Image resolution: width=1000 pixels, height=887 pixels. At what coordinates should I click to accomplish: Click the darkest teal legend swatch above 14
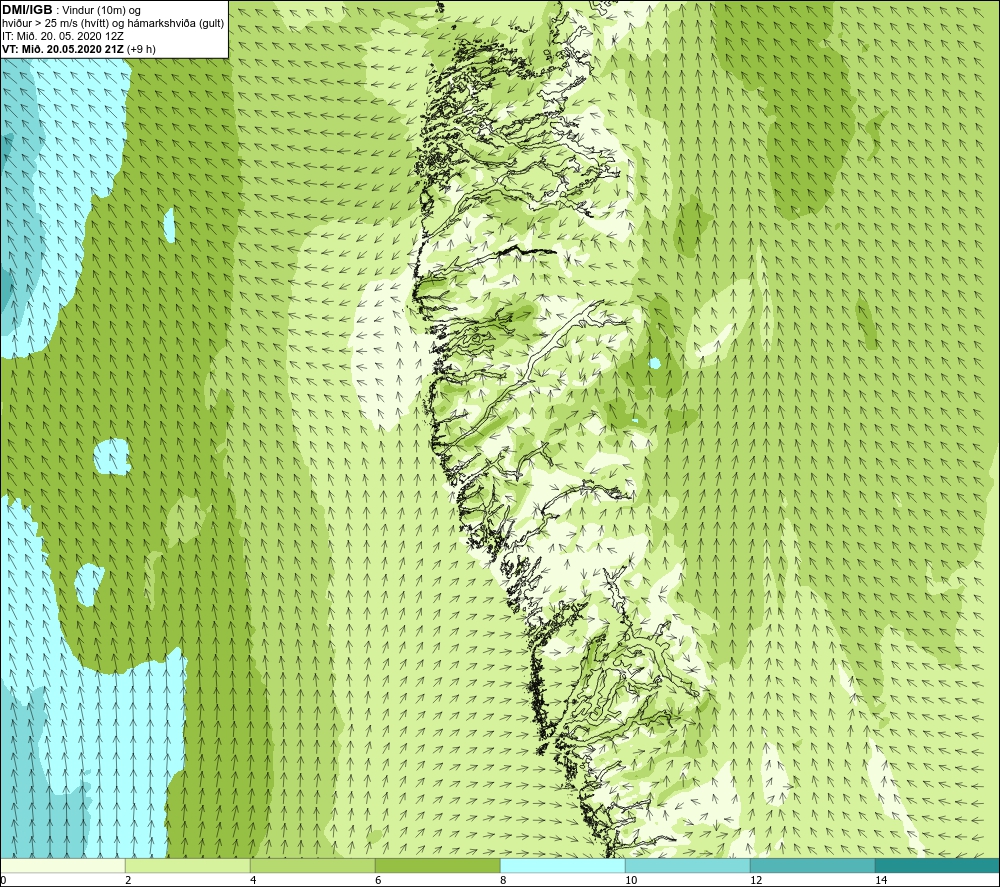[938, 866]
